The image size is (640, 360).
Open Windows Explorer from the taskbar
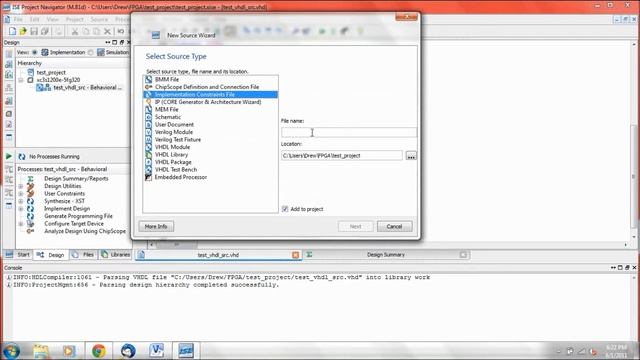41,351
